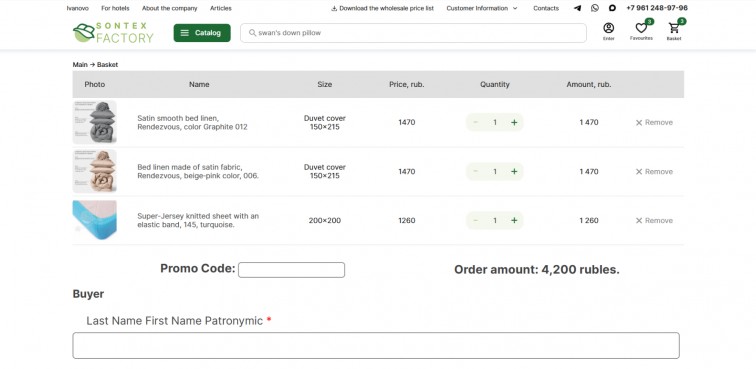The height and width of the screenshot is (369, 756).
Task: Expand the Customer Information dropdown
Action: pos(482,8)
